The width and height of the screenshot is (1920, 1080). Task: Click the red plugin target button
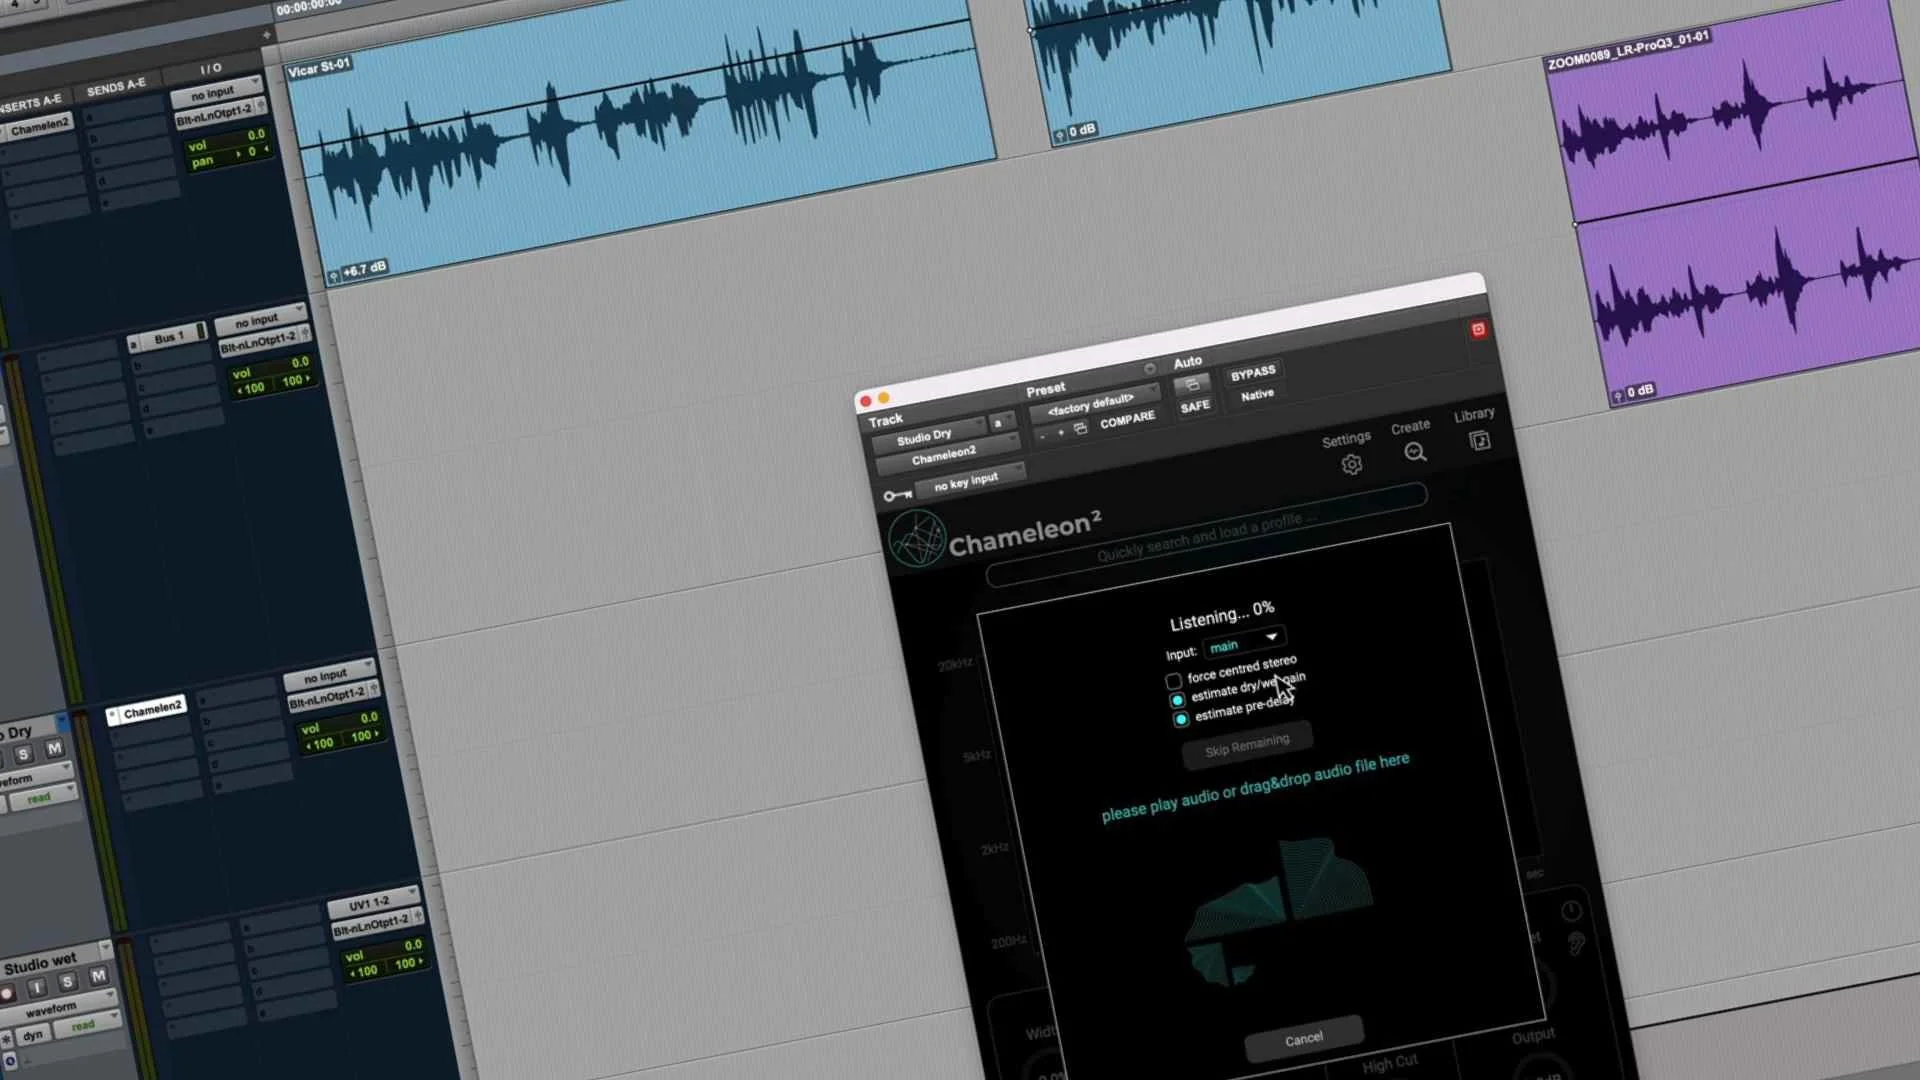click(1478, 330)
